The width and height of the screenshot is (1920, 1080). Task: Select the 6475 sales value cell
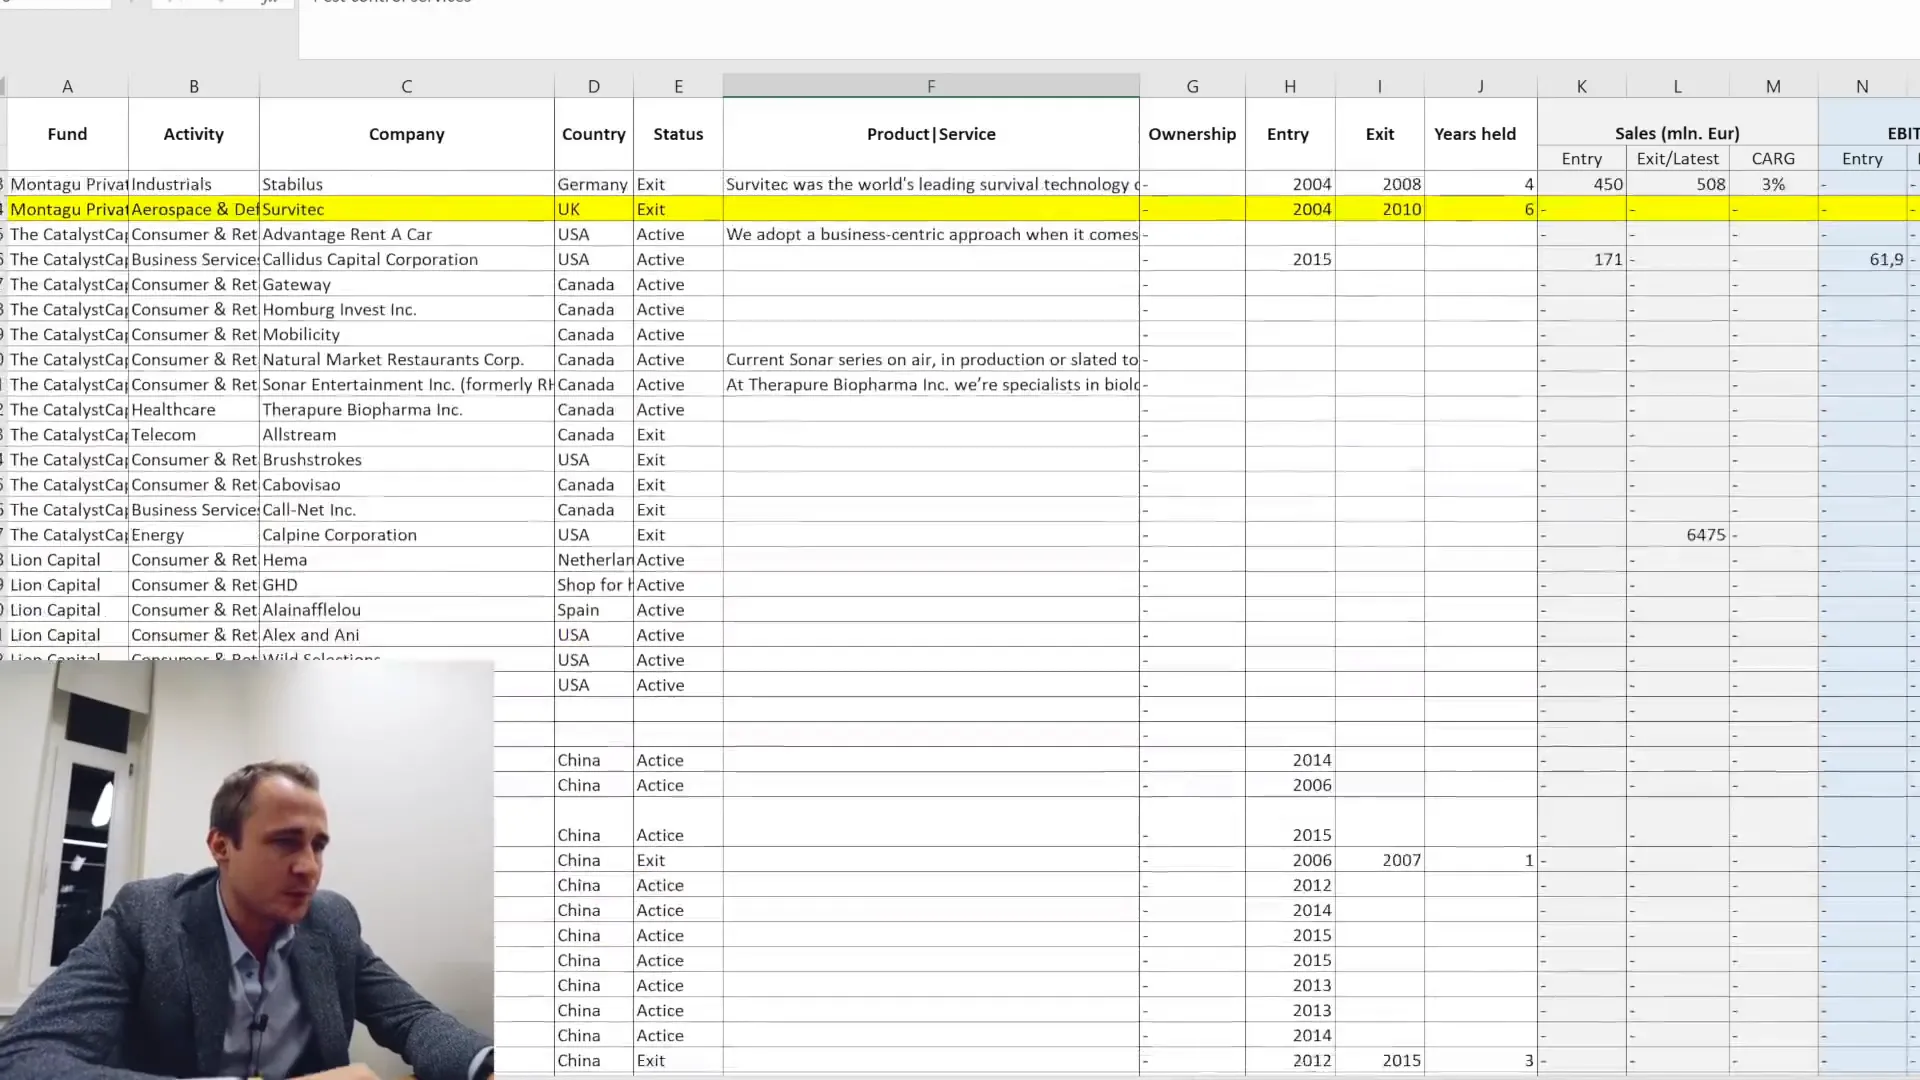1677,534
